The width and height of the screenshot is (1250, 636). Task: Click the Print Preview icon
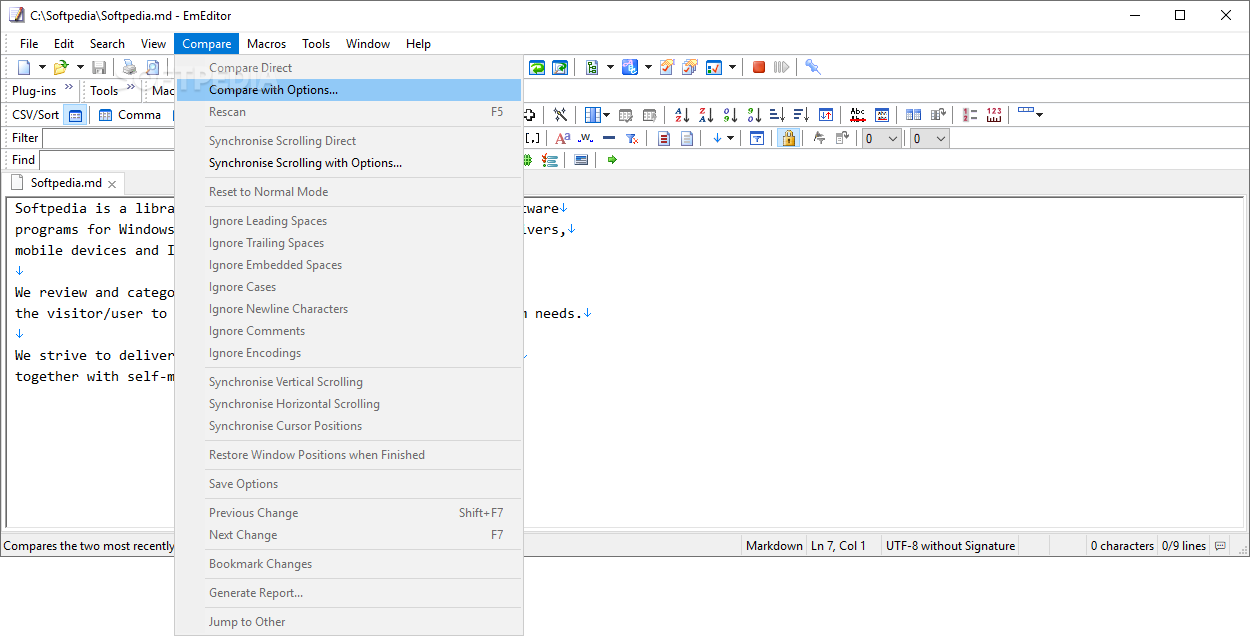tap(152, 67)
